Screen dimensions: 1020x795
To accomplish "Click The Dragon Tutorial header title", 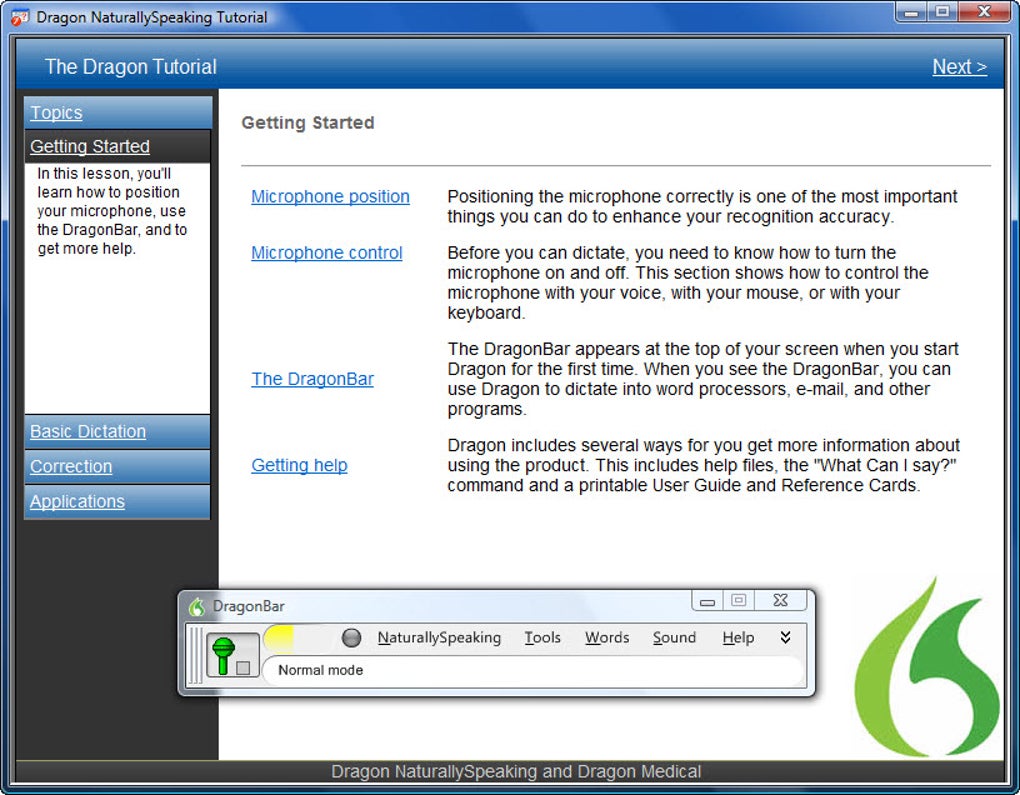I will 131,66.
